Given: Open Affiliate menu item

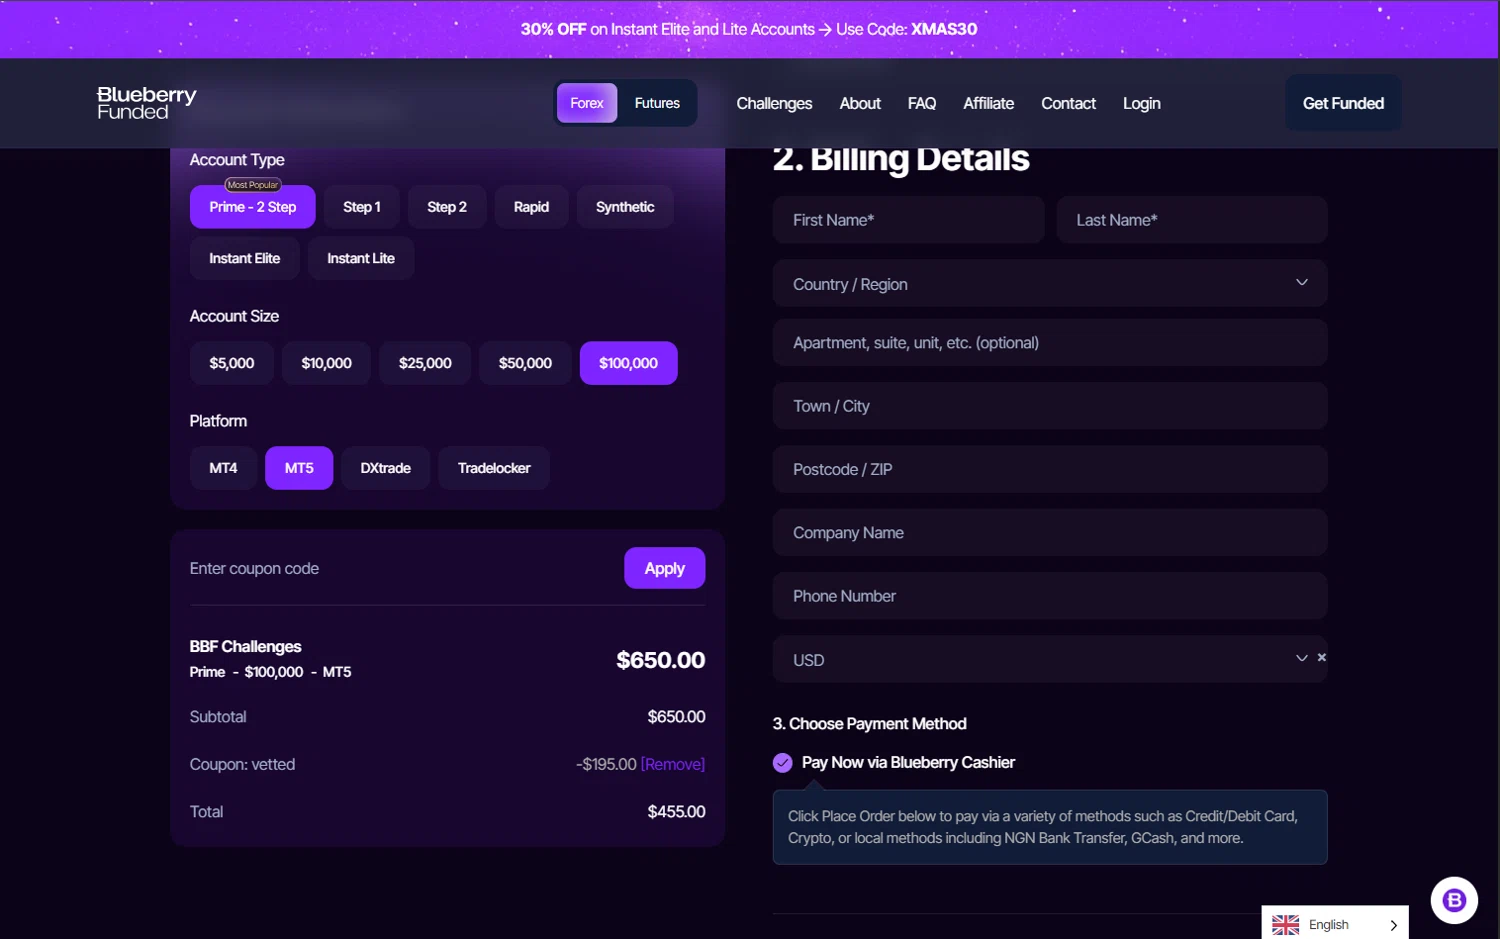Looking at the screenshot, I should coord(989,103).
